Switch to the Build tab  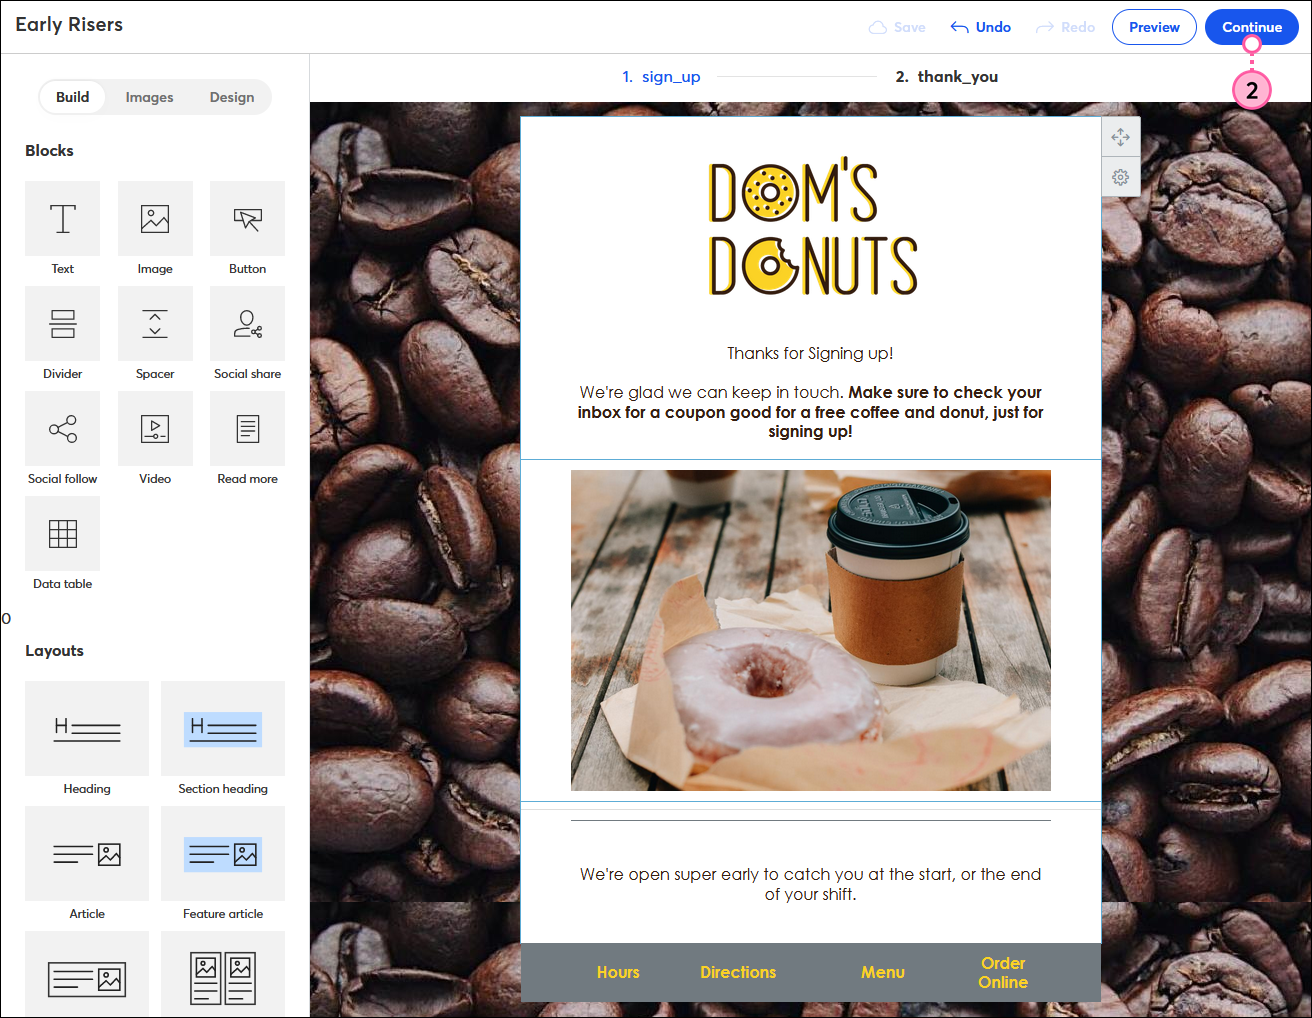(x=72, y=97)
